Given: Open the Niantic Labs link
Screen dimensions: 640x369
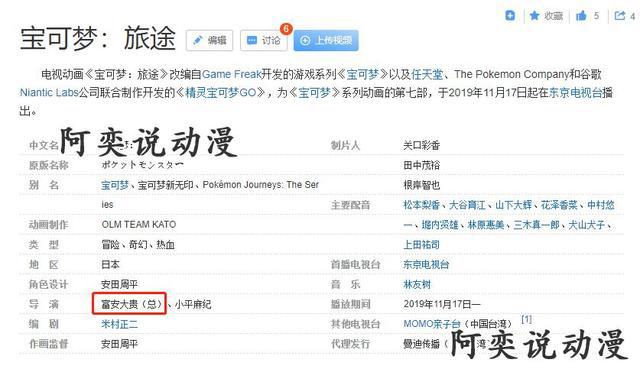Looking at the screenshot, I should coord(49,93).
